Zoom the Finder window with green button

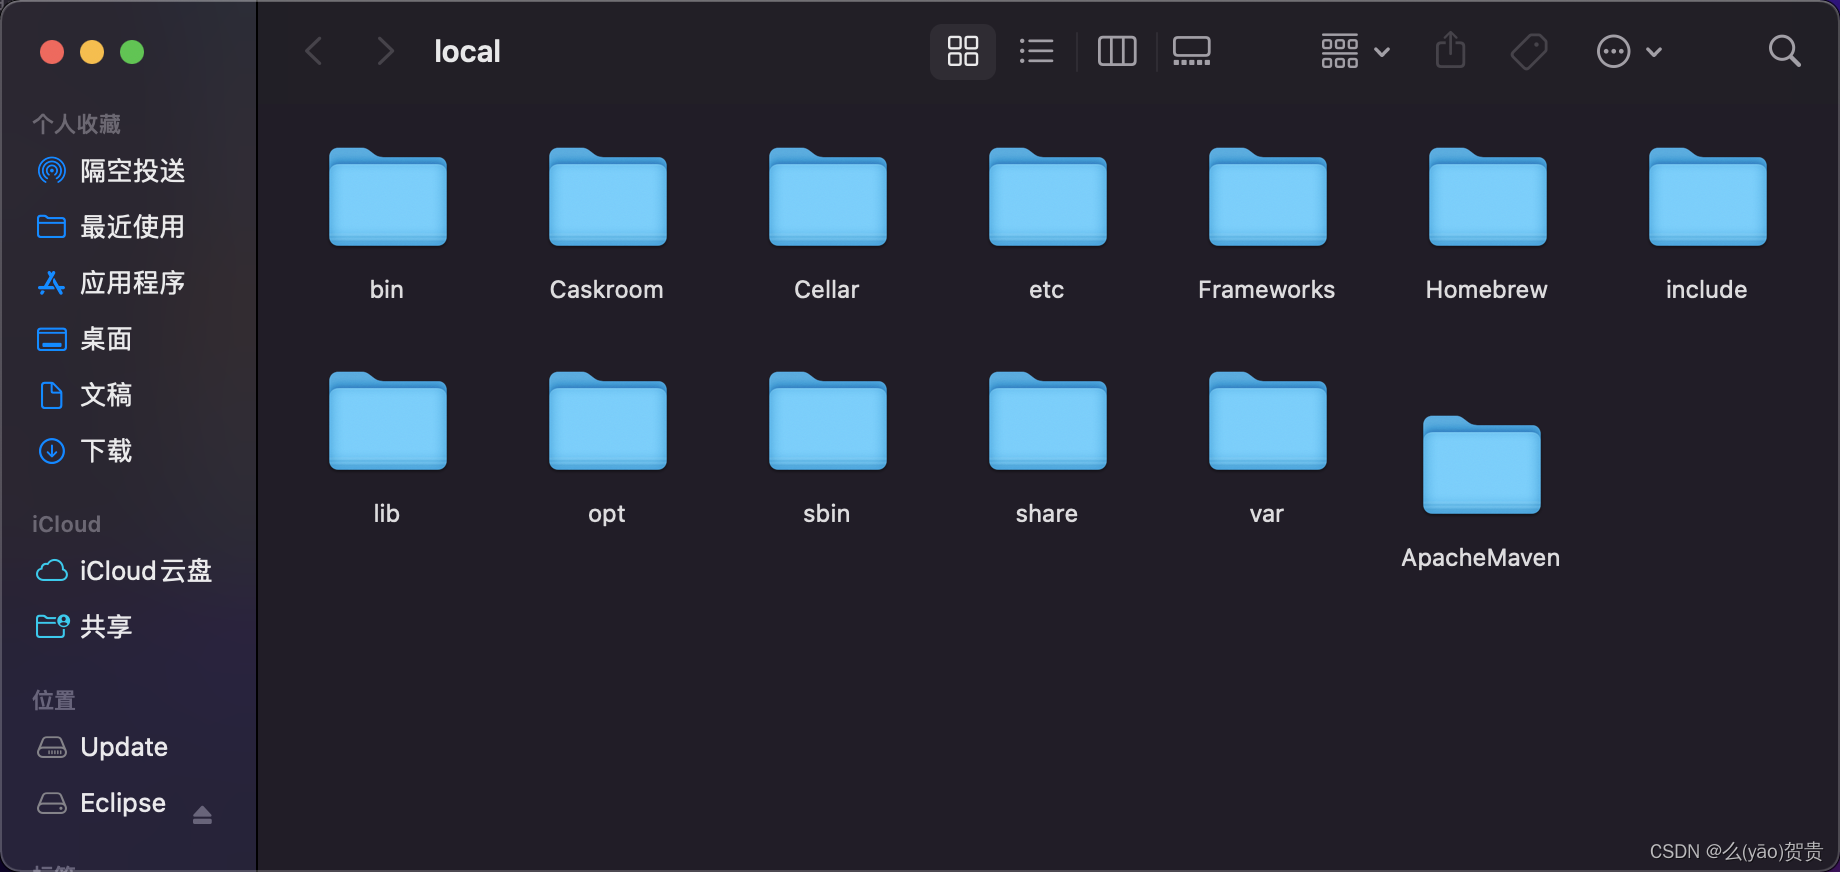[132, 52]
